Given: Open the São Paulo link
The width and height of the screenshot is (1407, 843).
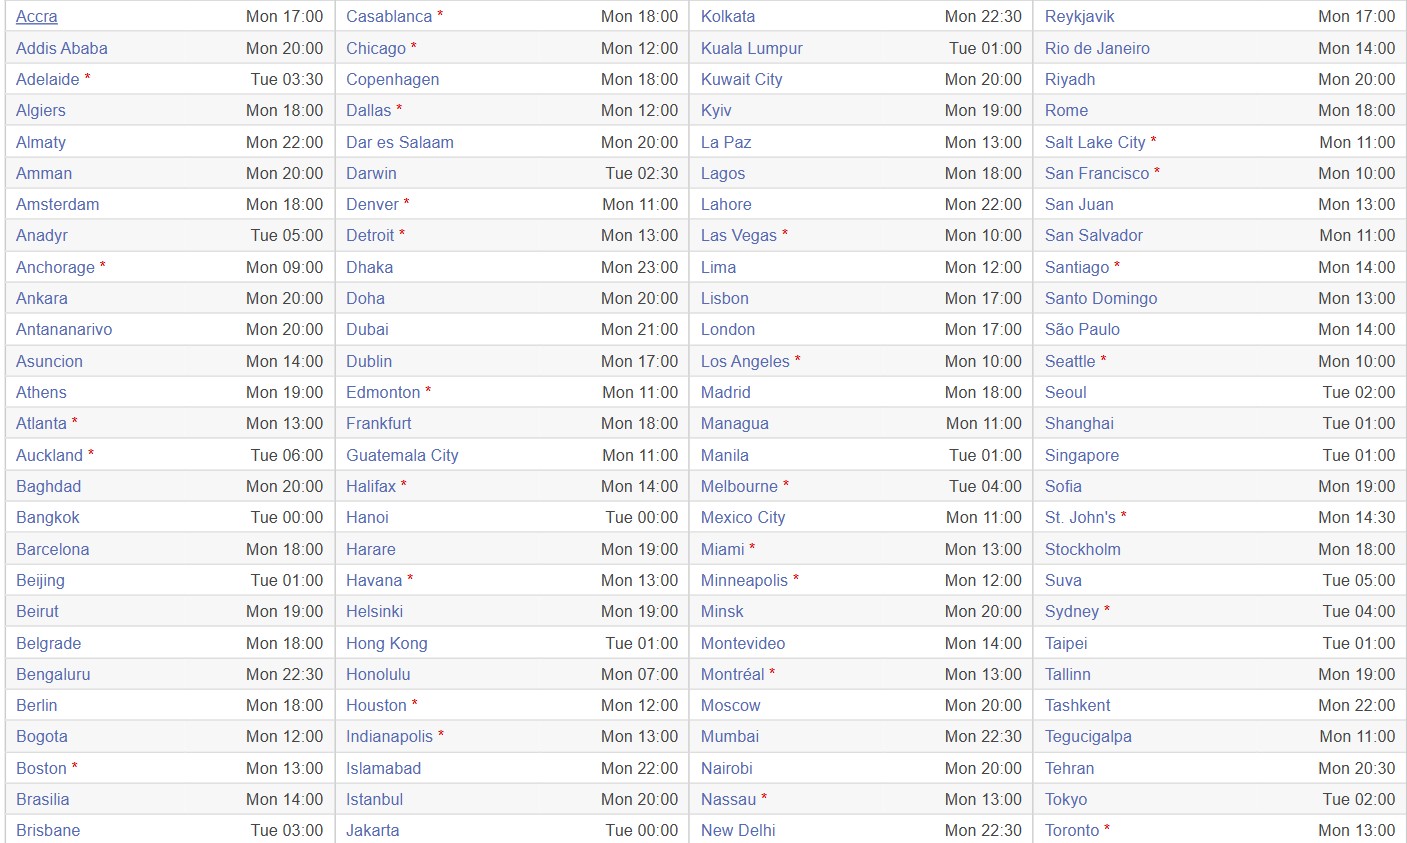Looking at the screenshot, I should pyautogui.click(x=1082, y=329).
